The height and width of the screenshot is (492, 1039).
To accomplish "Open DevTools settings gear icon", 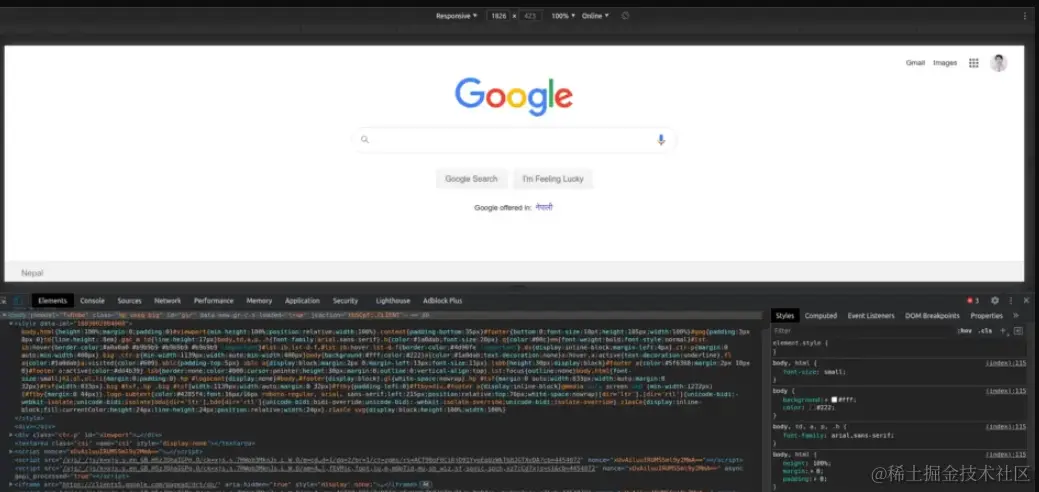I will [x=995, y=300].
